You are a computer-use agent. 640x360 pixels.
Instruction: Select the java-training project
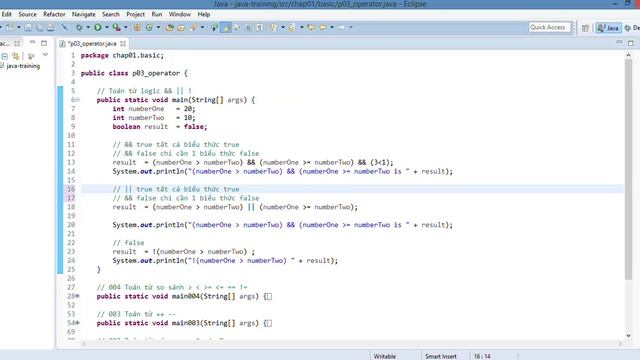(x=23, y=66)
